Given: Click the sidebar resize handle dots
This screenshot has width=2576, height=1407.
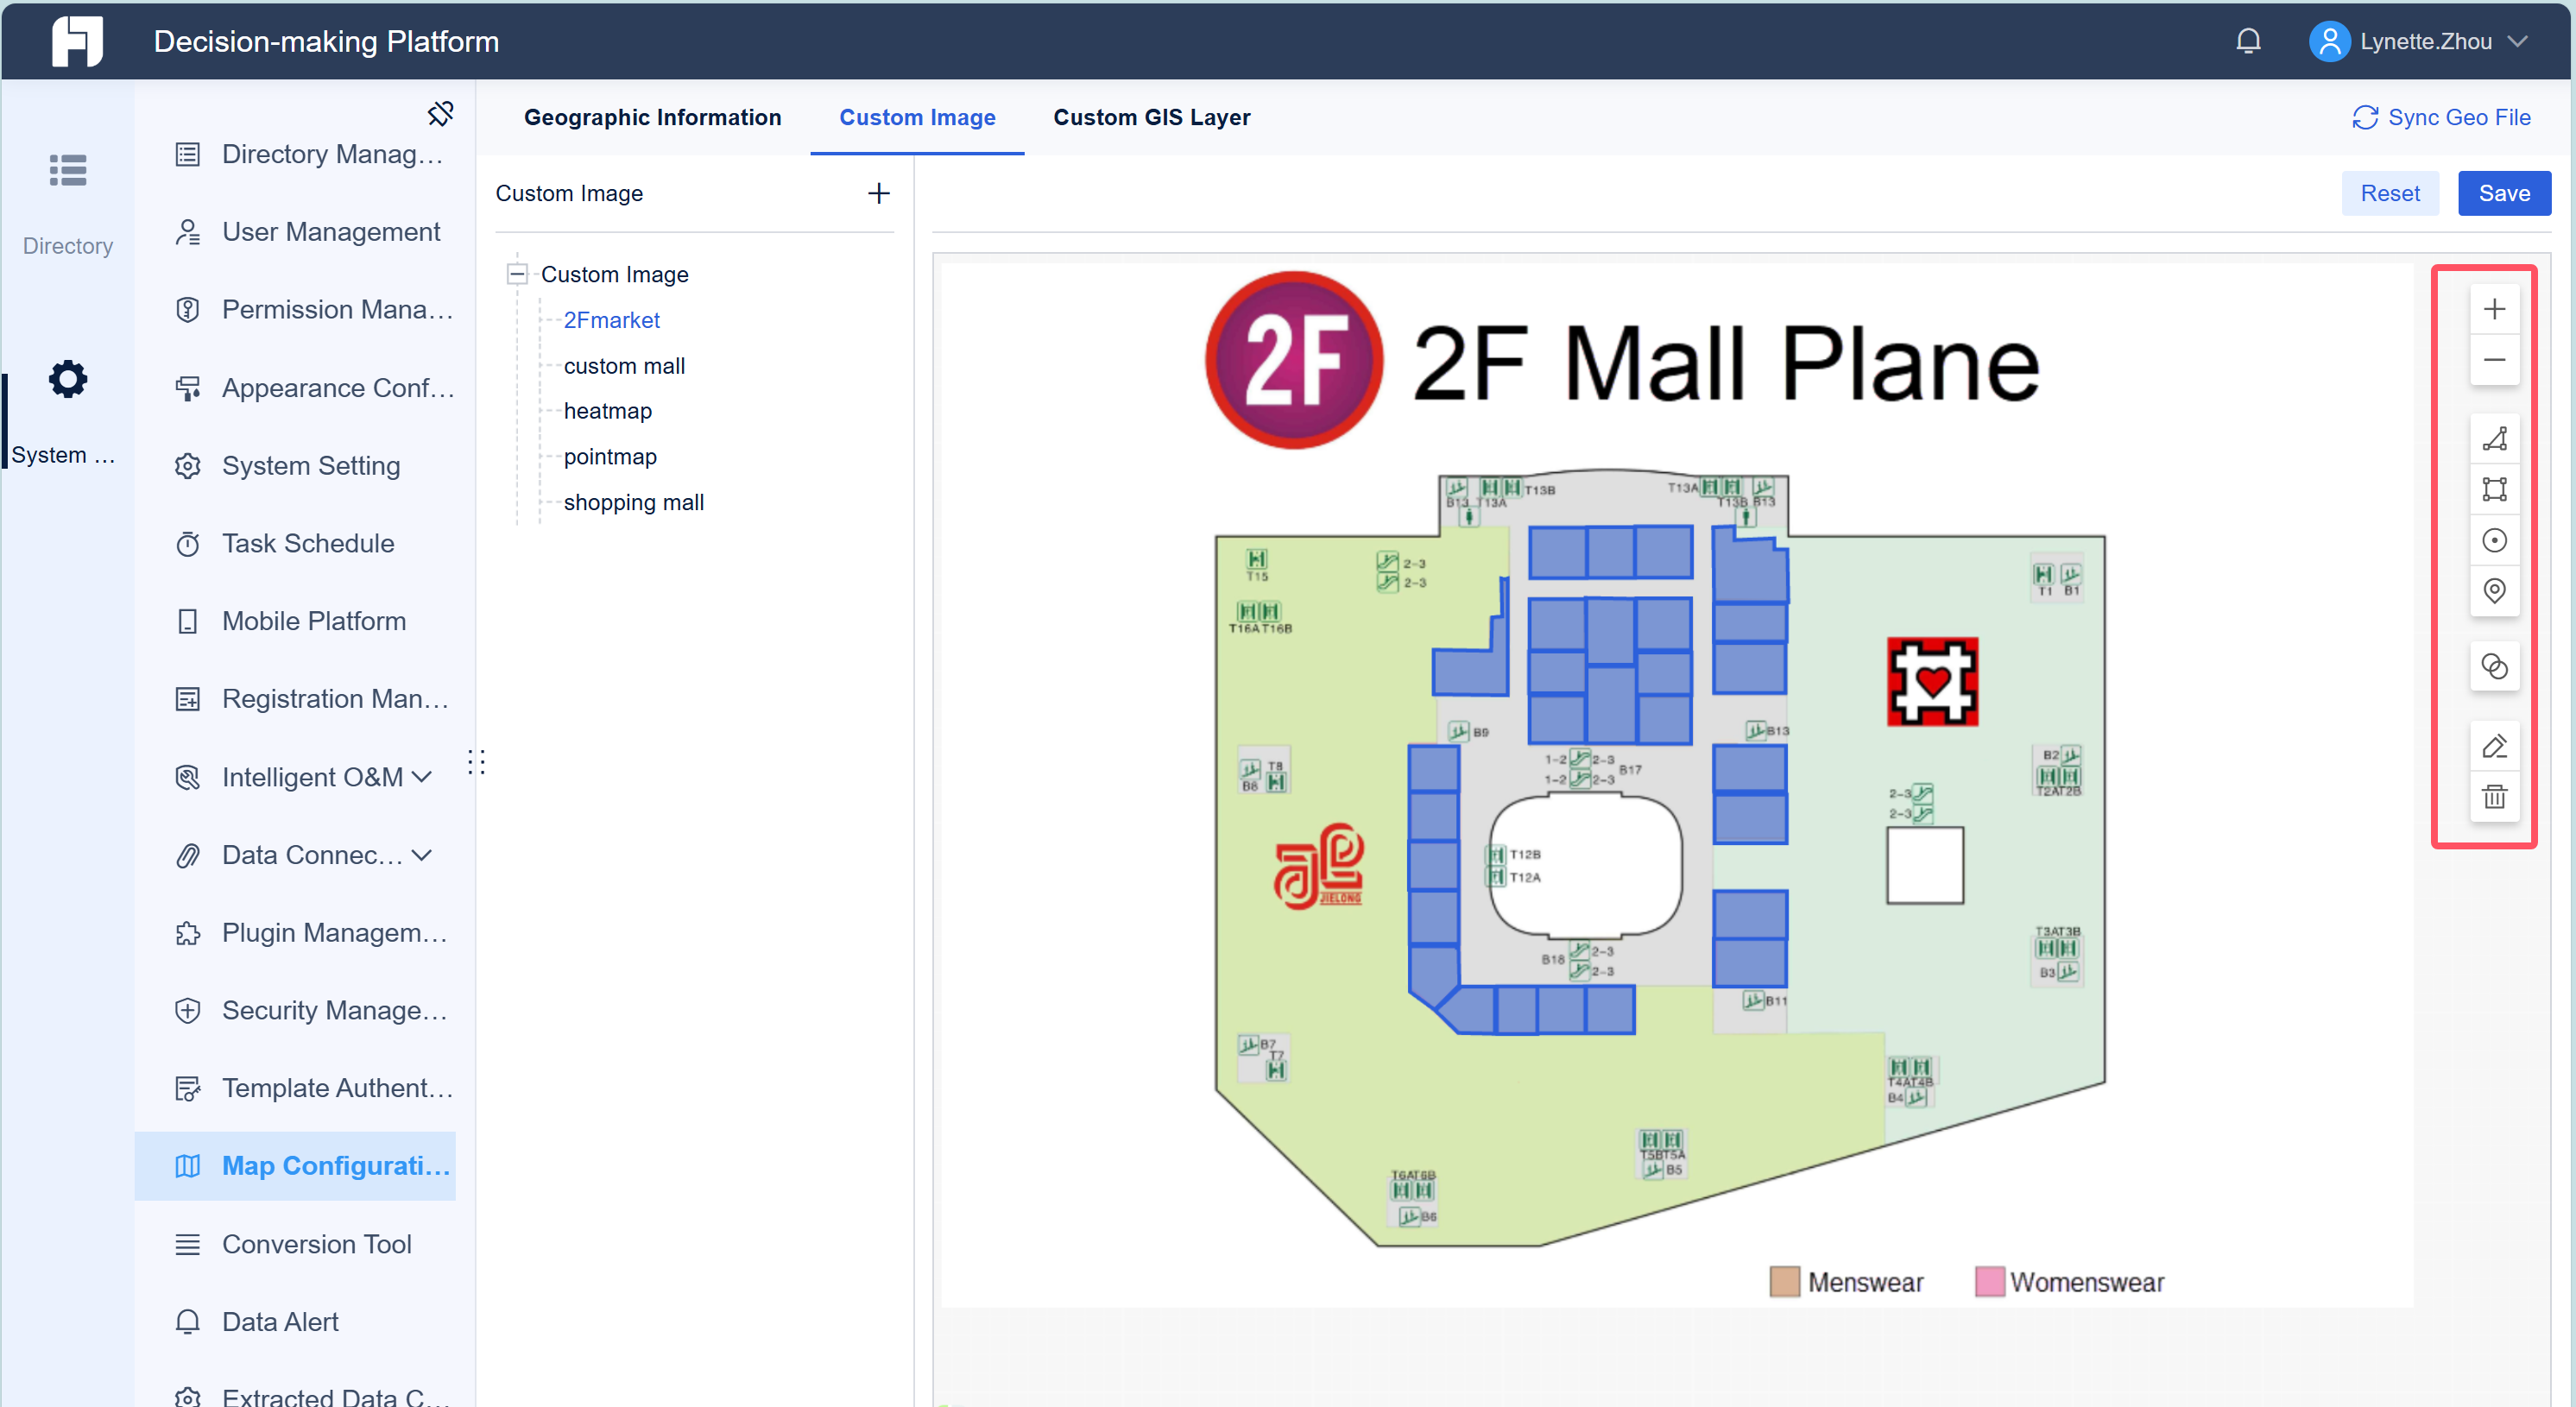Looking at the screenshot, I should click(477, 762).
